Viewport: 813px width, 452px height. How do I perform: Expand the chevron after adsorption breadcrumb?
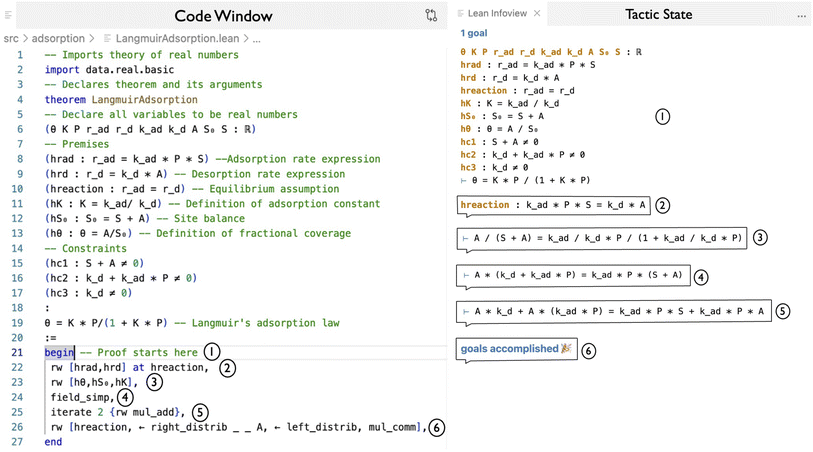(92, 39)
